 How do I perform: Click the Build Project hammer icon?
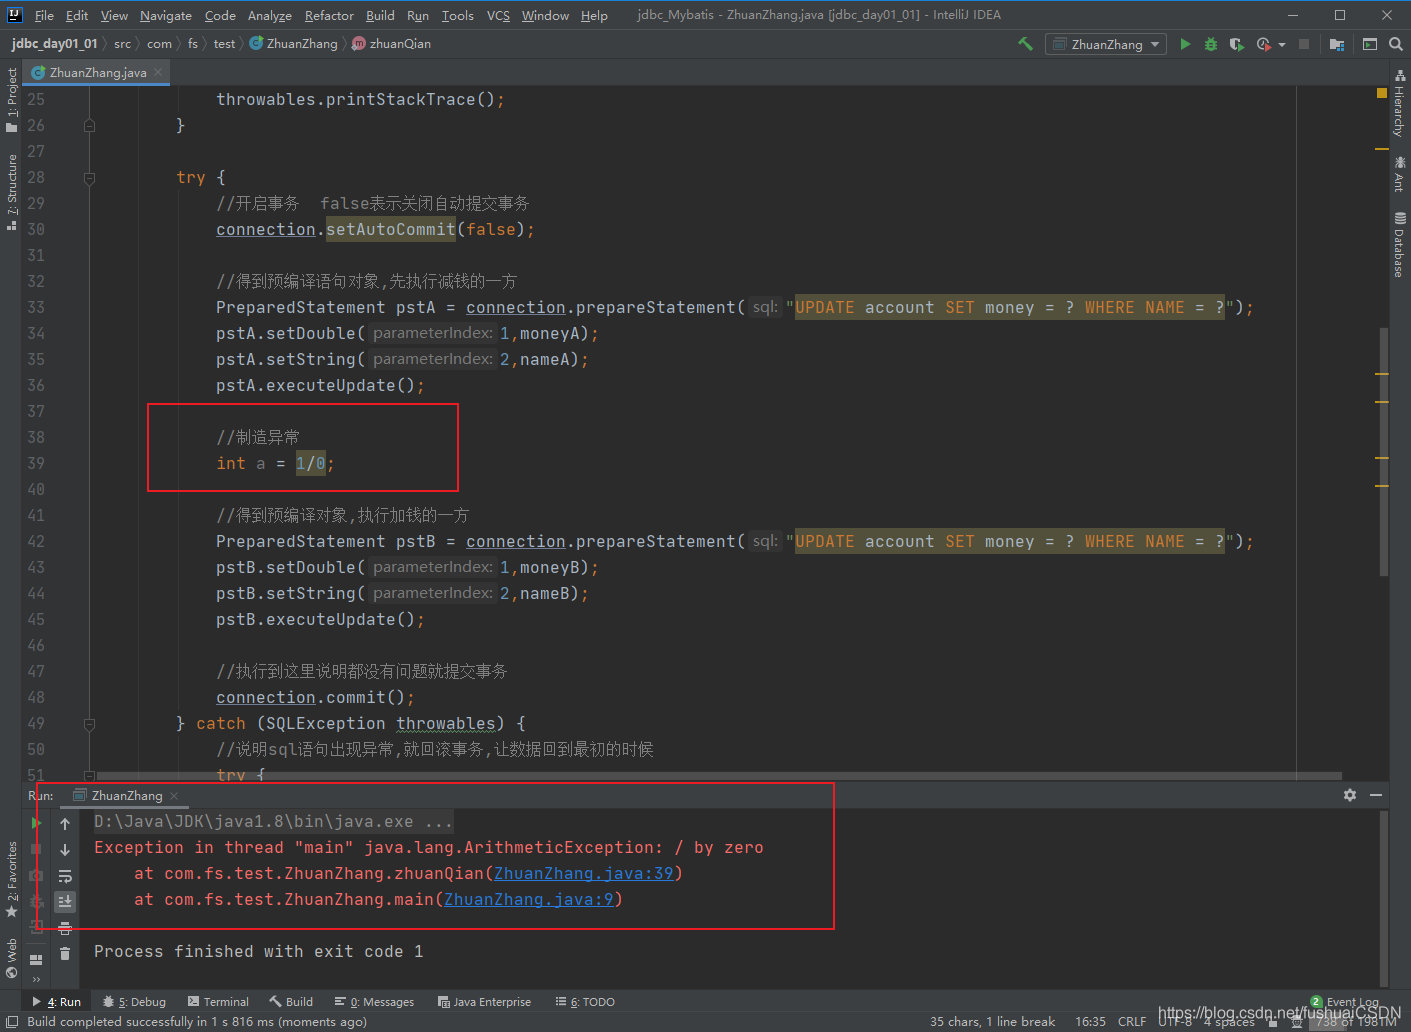tap(1025, 44)
